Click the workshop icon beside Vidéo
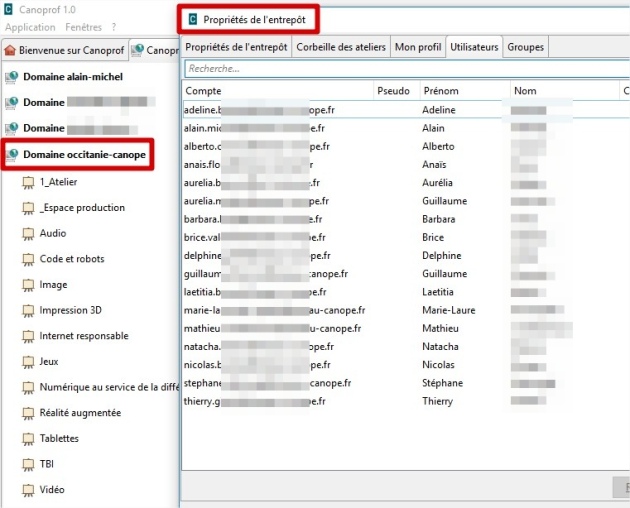 click(28, 490)
